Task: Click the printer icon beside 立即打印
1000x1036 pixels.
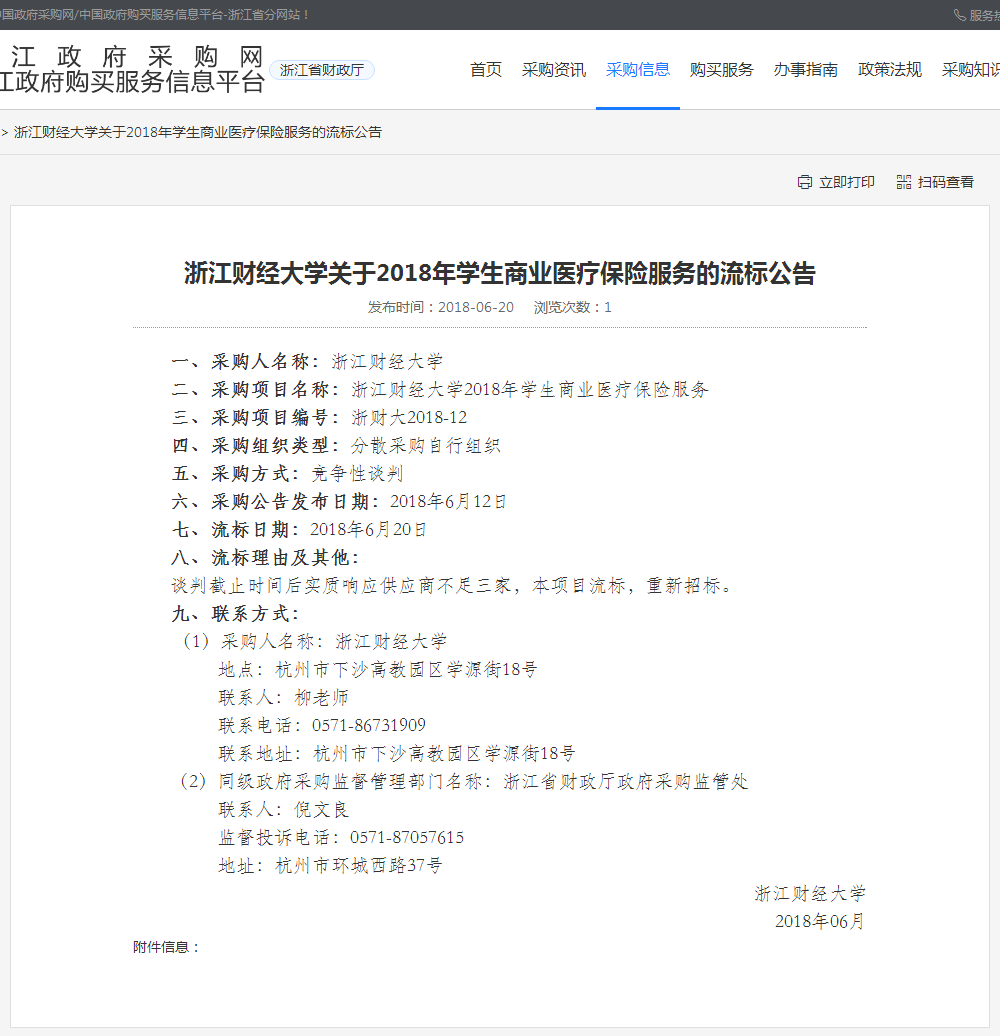Action: click(x=805, y=182)
